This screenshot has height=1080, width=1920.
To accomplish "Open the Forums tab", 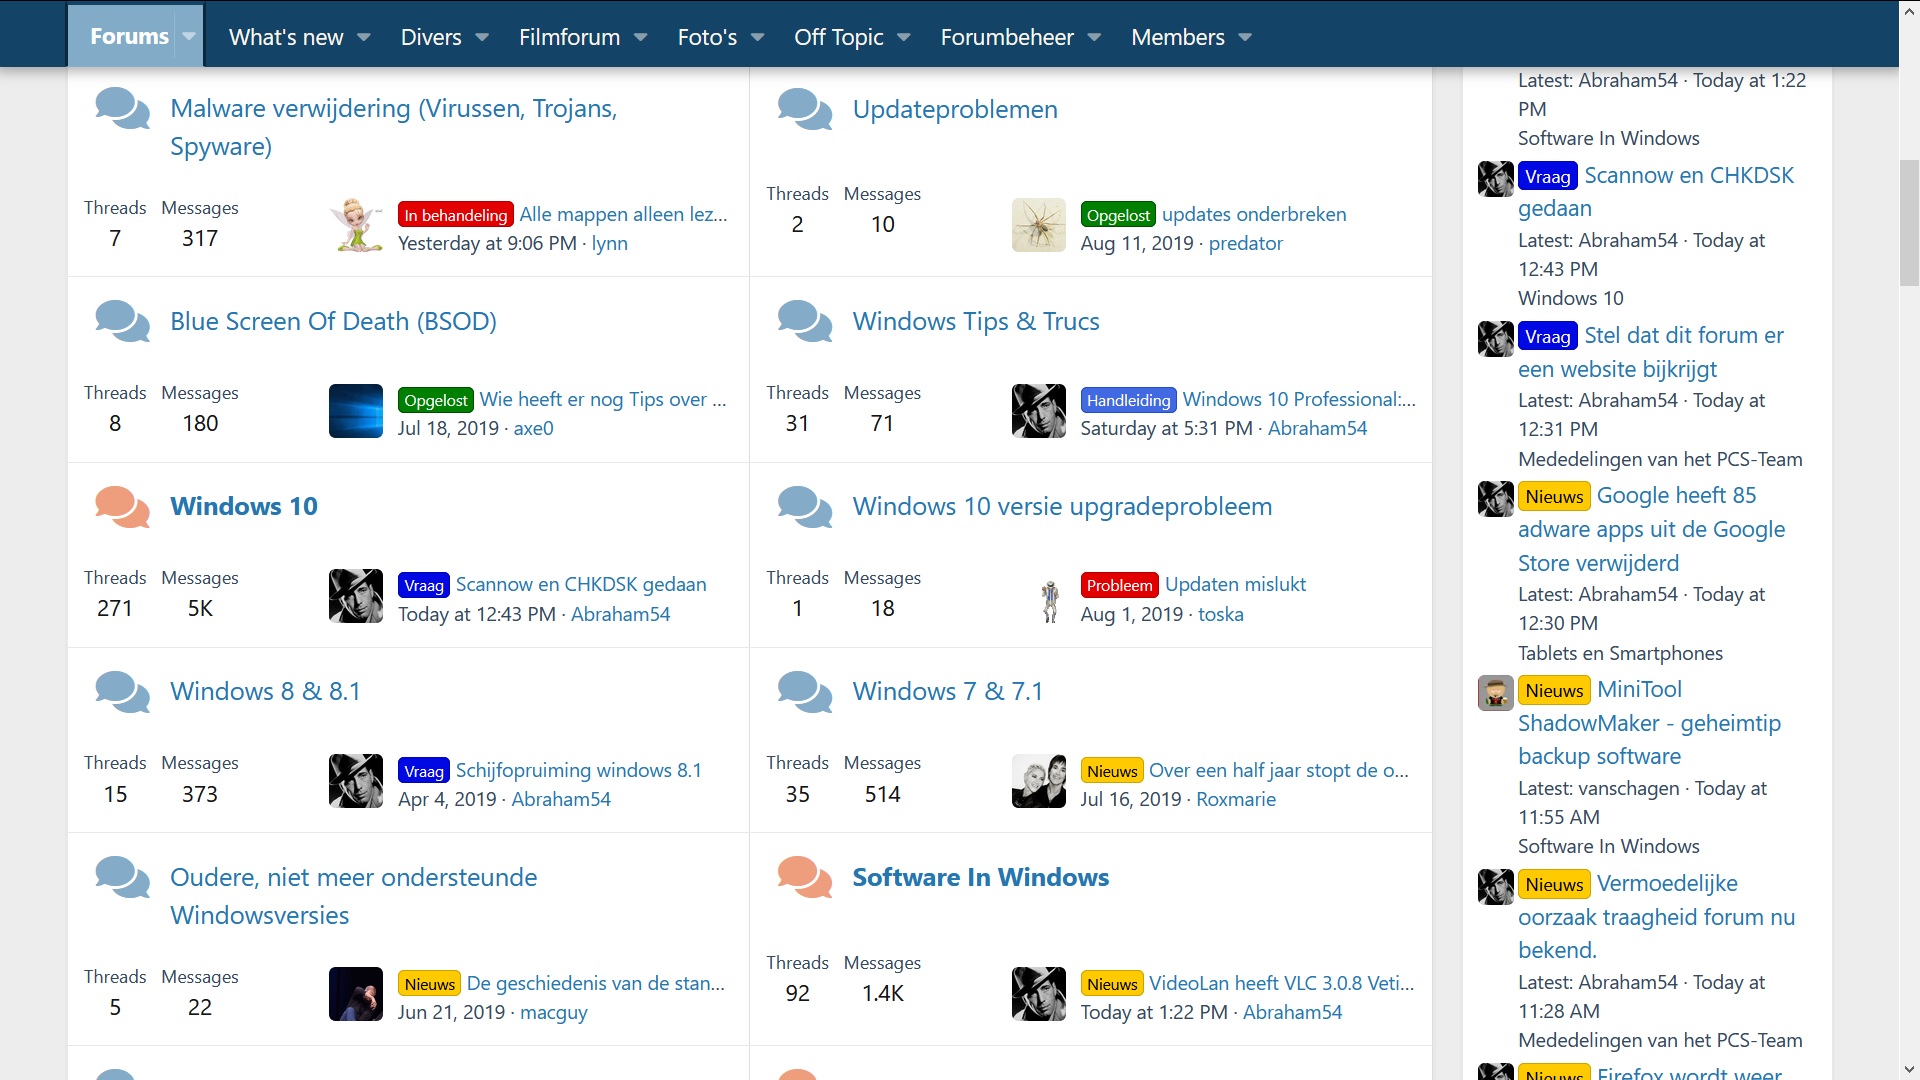I will point(129,36).
